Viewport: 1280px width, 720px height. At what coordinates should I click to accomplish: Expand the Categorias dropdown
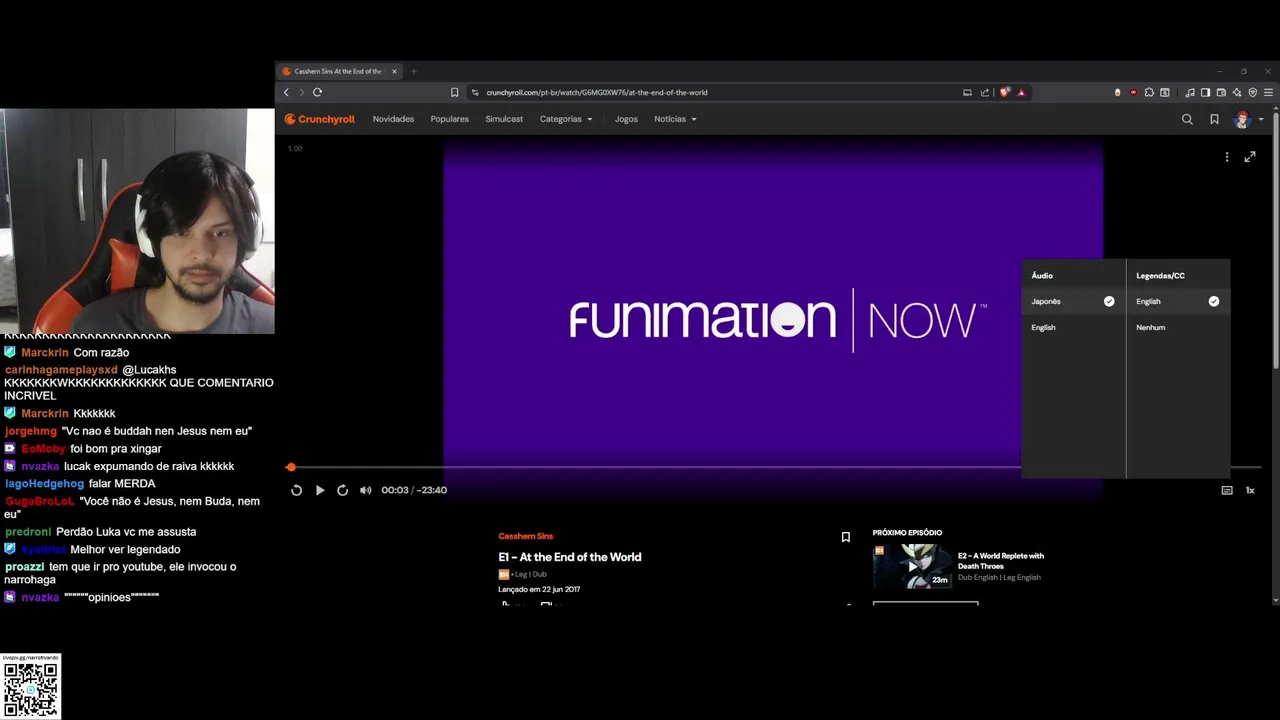[x=566, y=119]
